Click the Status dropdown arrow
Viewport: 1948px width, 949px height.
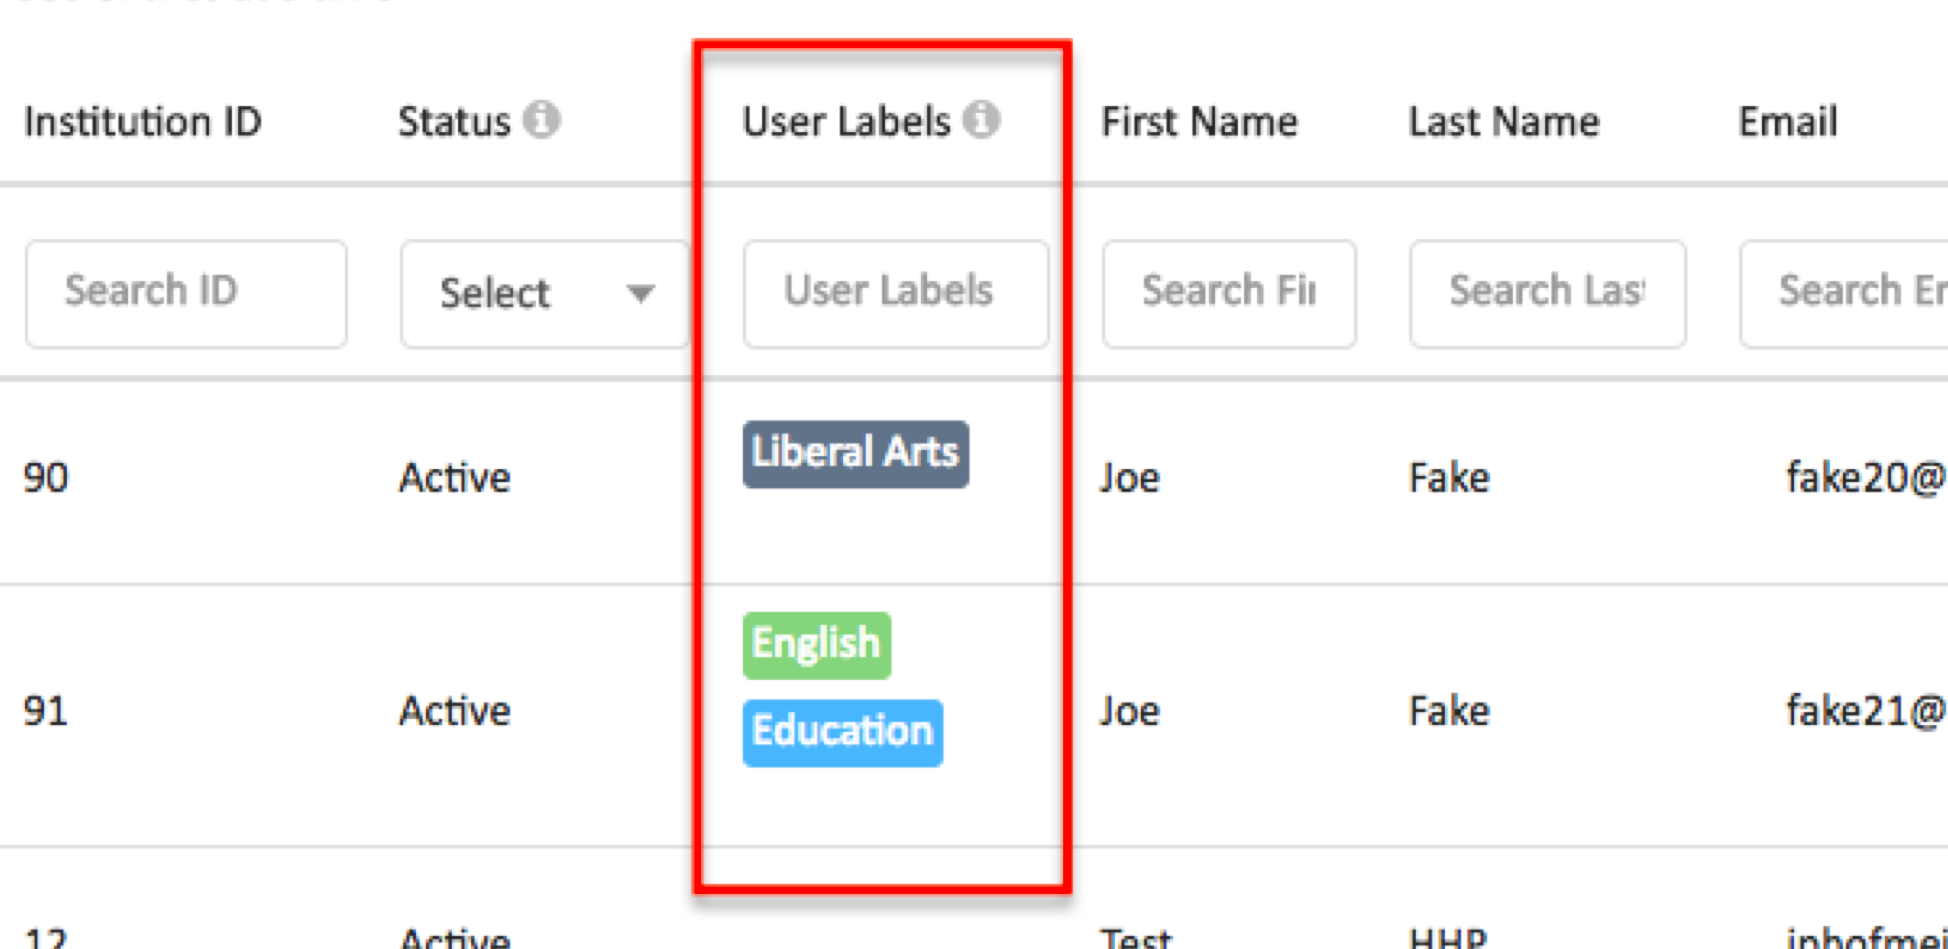coord(640,293)
